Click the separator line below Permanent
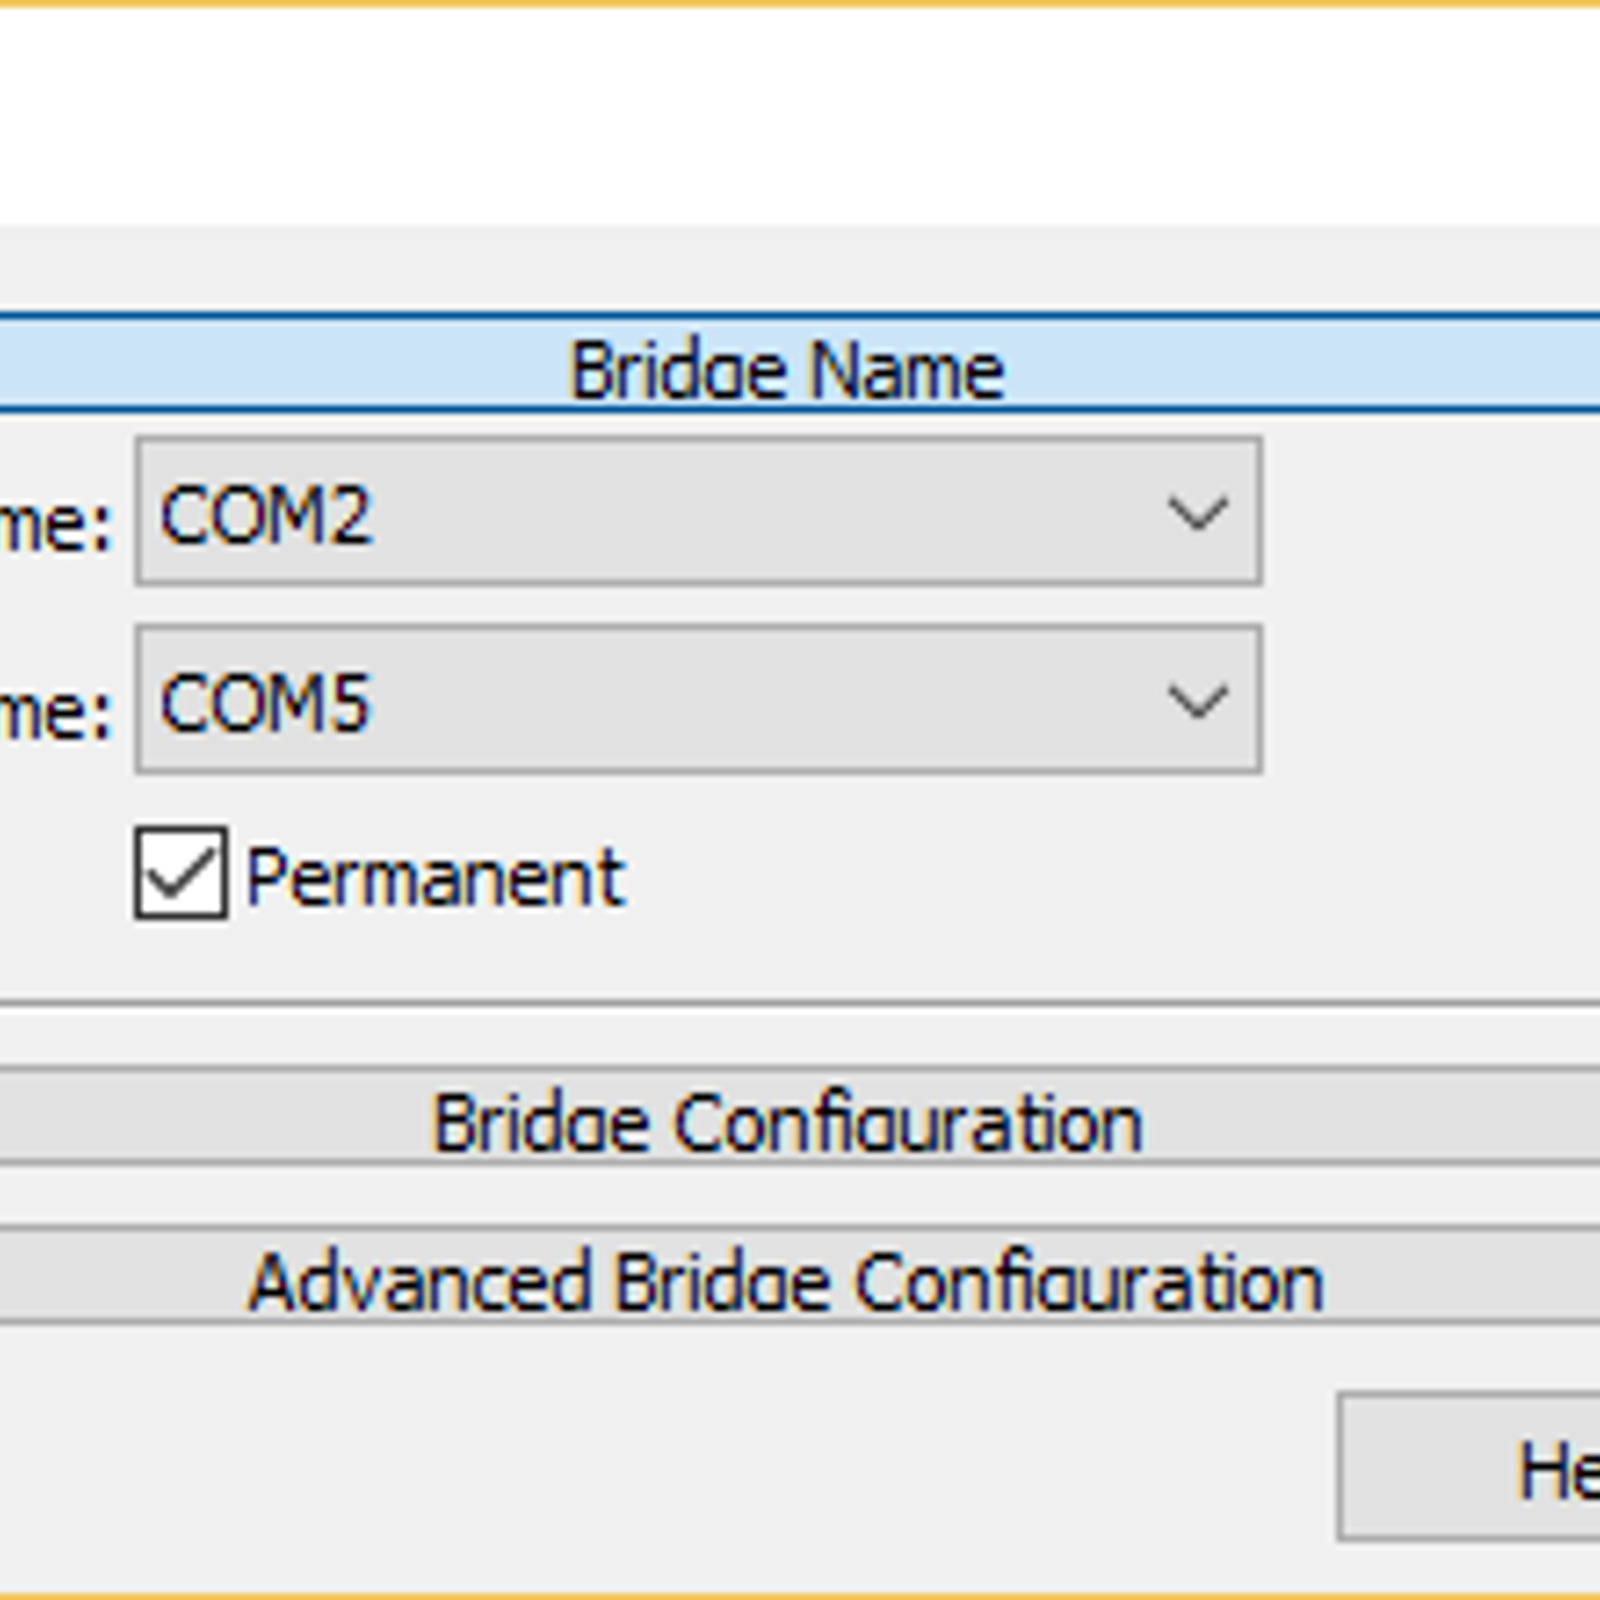The height and width of the screenshot is (1600, 1600). point(800,1001)
